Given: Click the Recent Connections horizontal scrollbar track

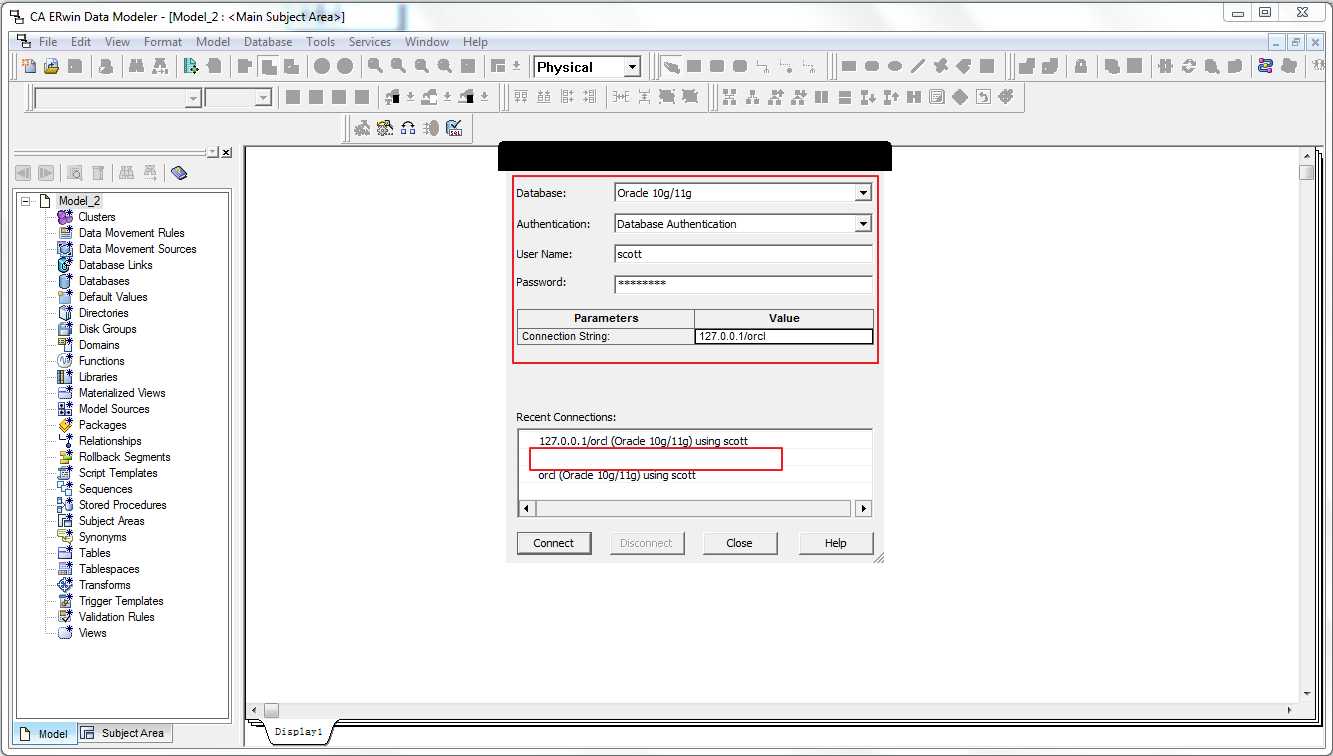Looking at the screenshot, I should coord(695,509).
